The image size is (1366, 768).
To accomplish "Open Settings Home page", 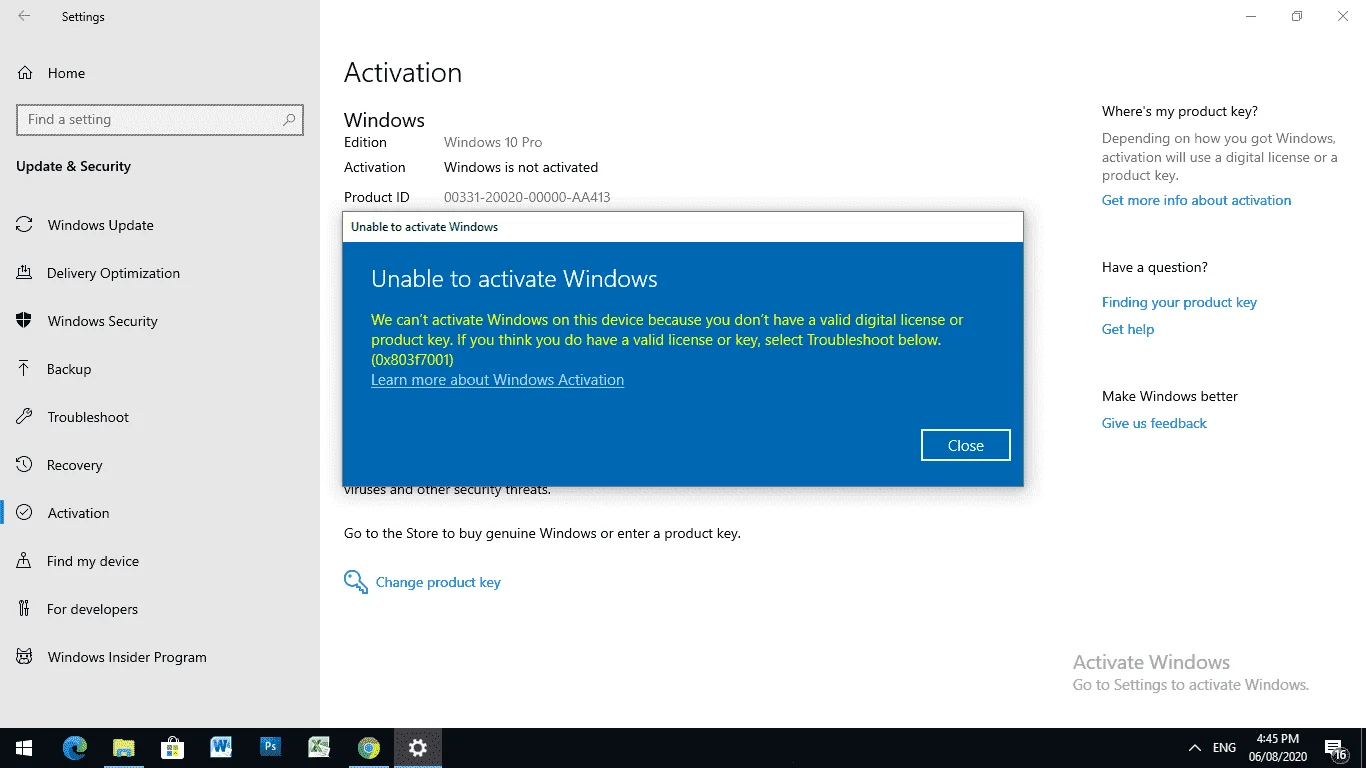I will coord(52,73).
